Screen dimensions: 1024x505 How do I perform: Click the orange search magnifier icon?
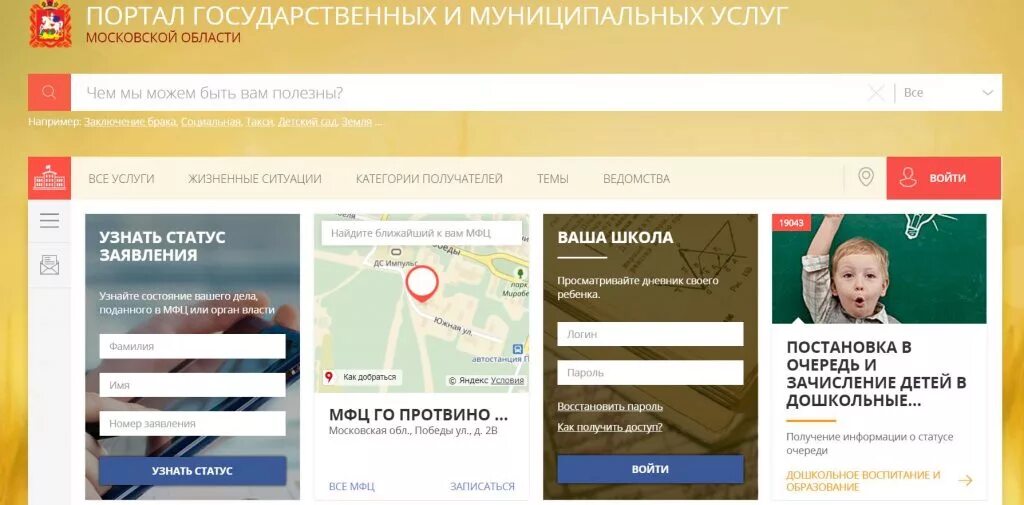tap(49, 92)
